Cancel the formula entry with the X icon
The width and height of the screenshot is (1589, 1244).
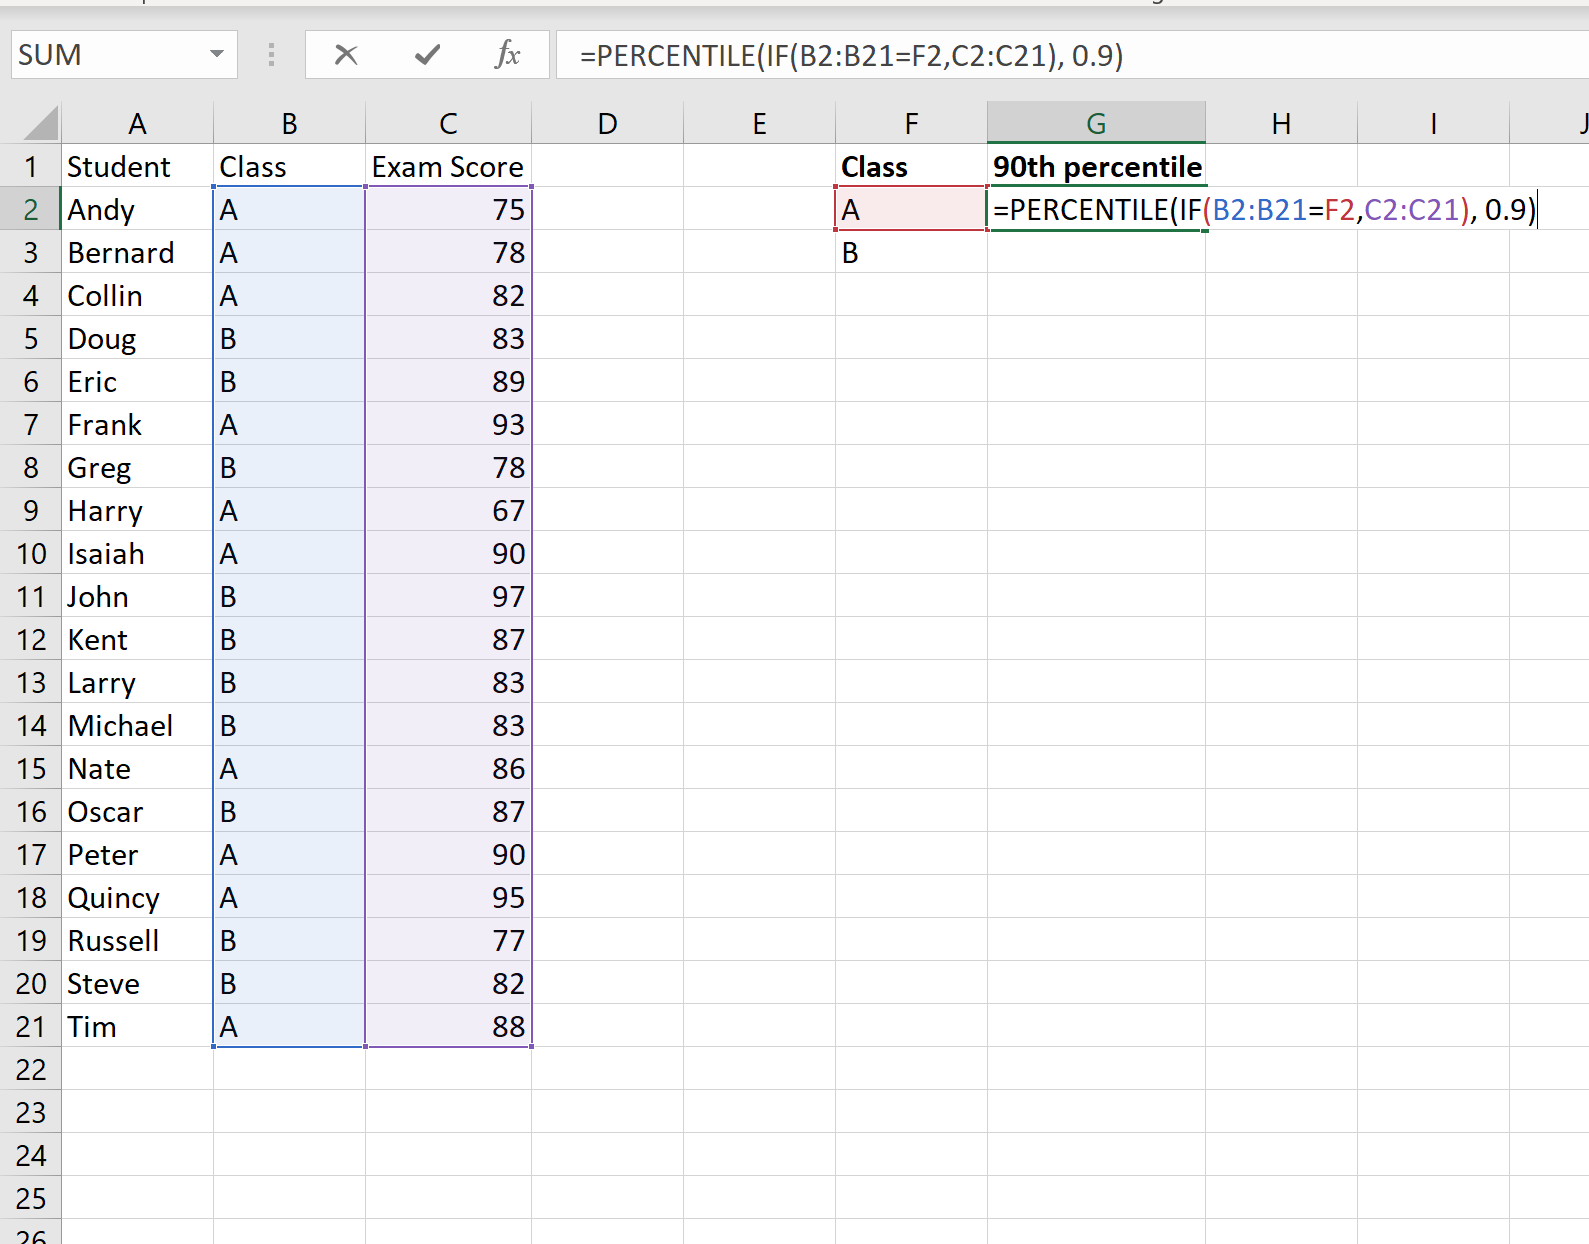pos(346,55)
